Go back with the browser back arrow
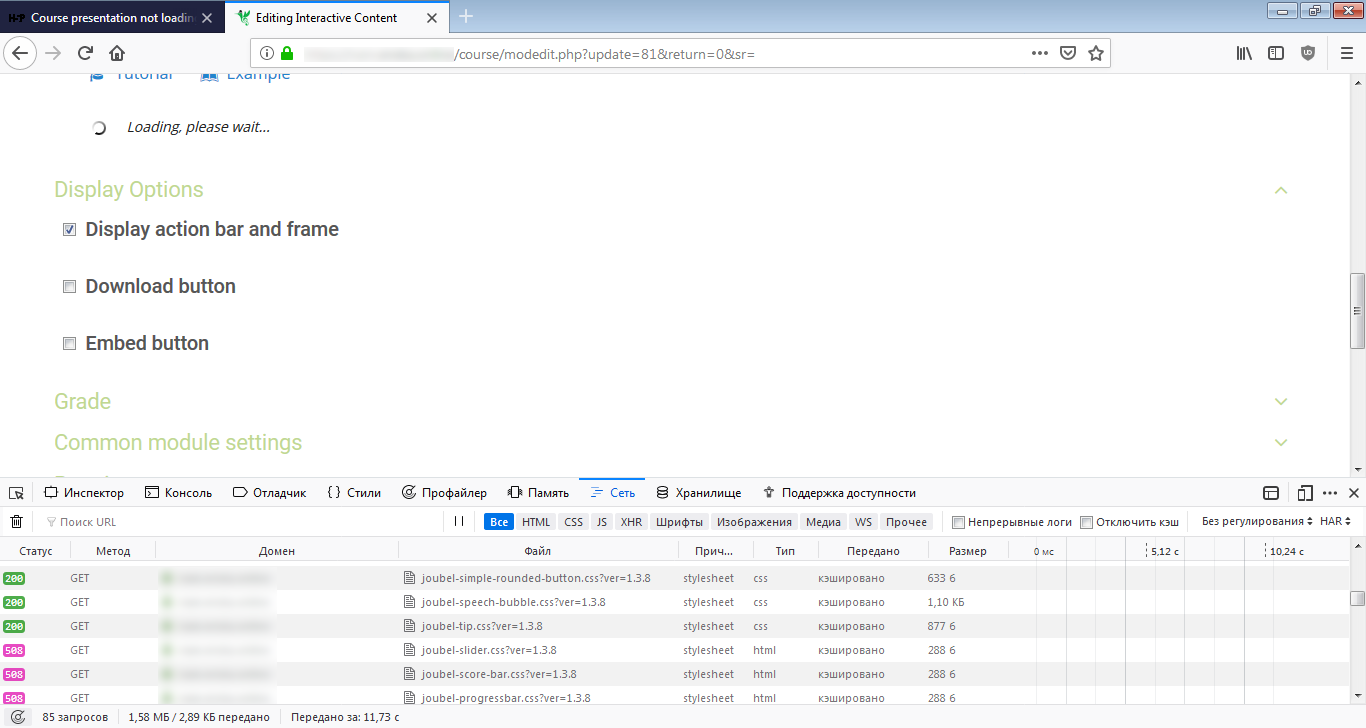Image resolution: width=1366 pixels, height=728 pixels. pos(21,53)
